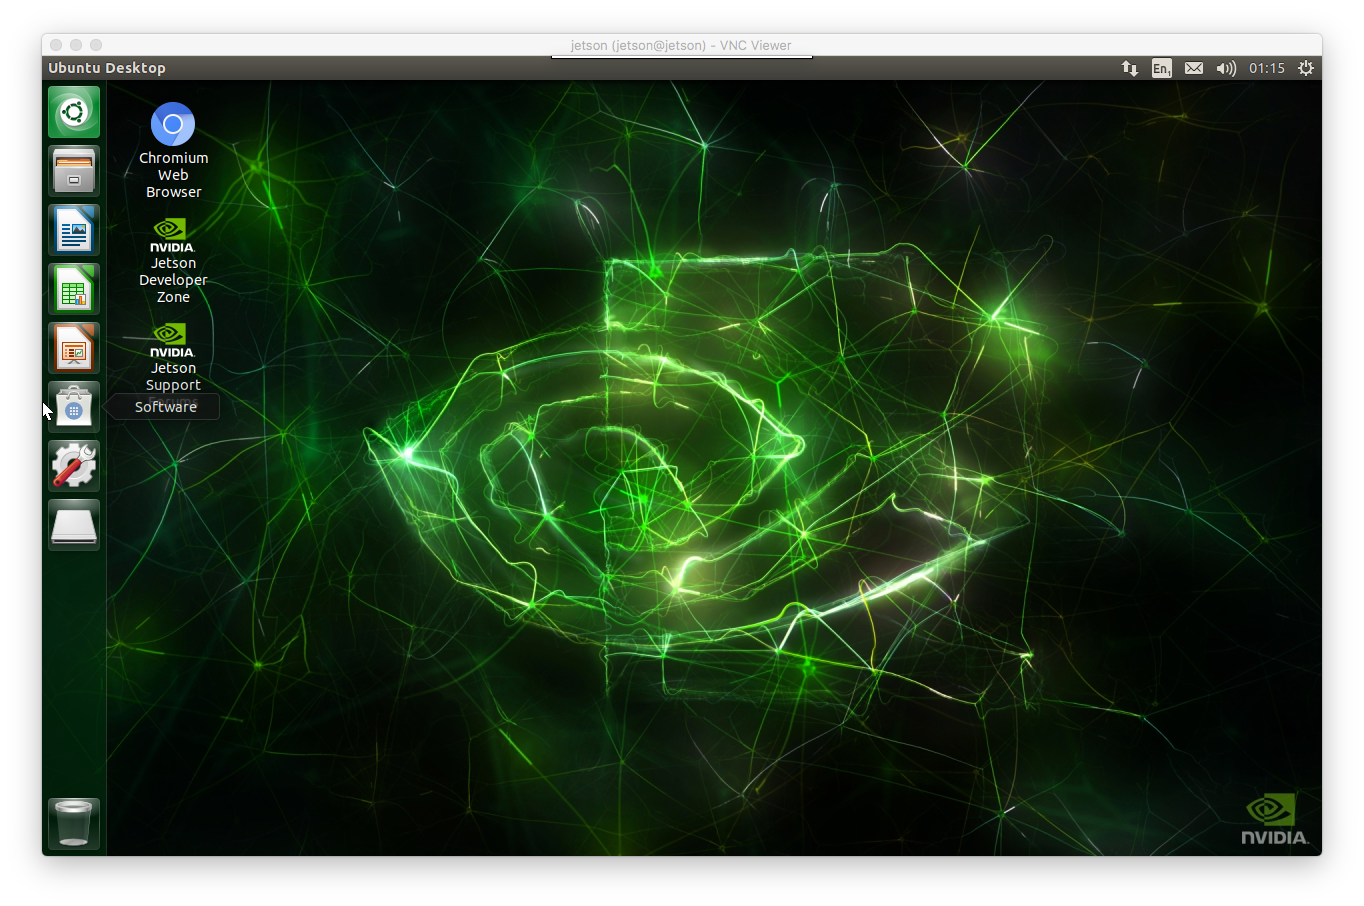Open the mail messaging indicator
Image resolution: width=1364 pixels, height=906 pixels.
coord(1194,68)
